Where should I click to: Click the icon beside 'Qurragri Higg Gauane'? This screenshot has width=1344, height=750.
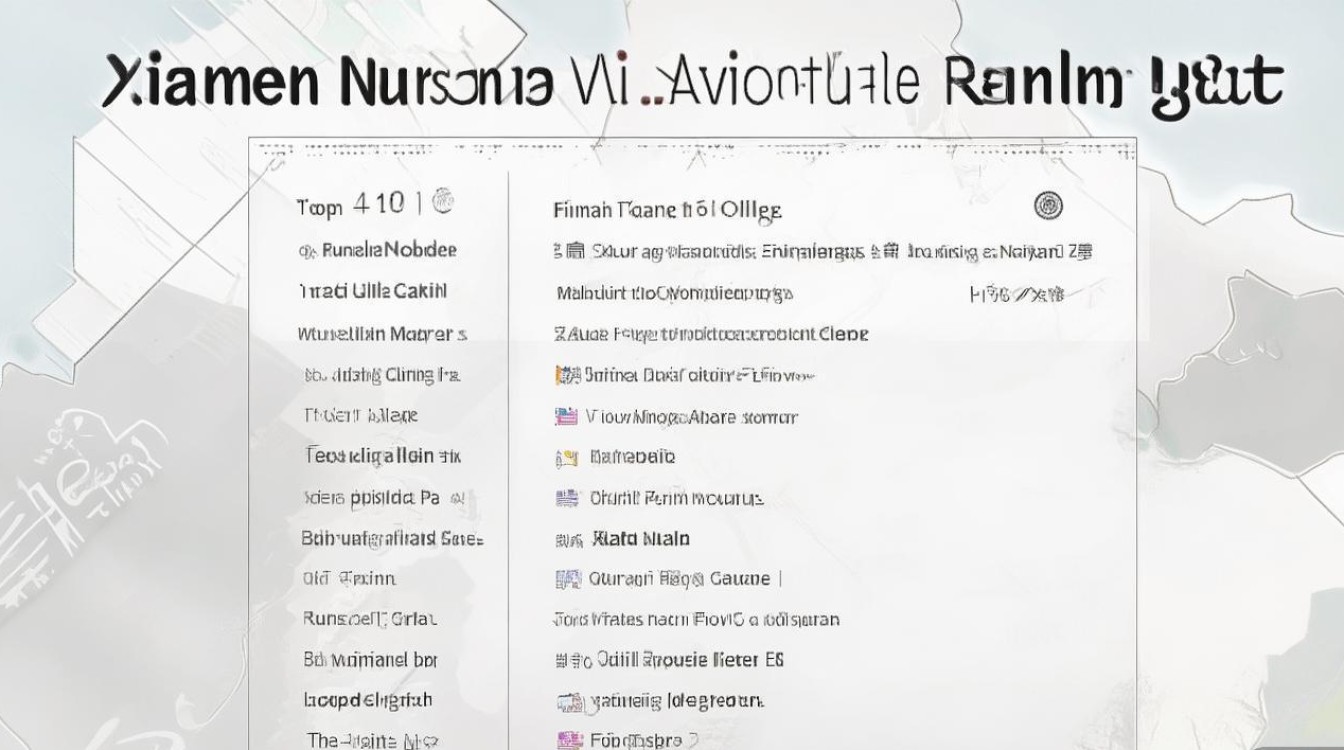tap(567, 579)
